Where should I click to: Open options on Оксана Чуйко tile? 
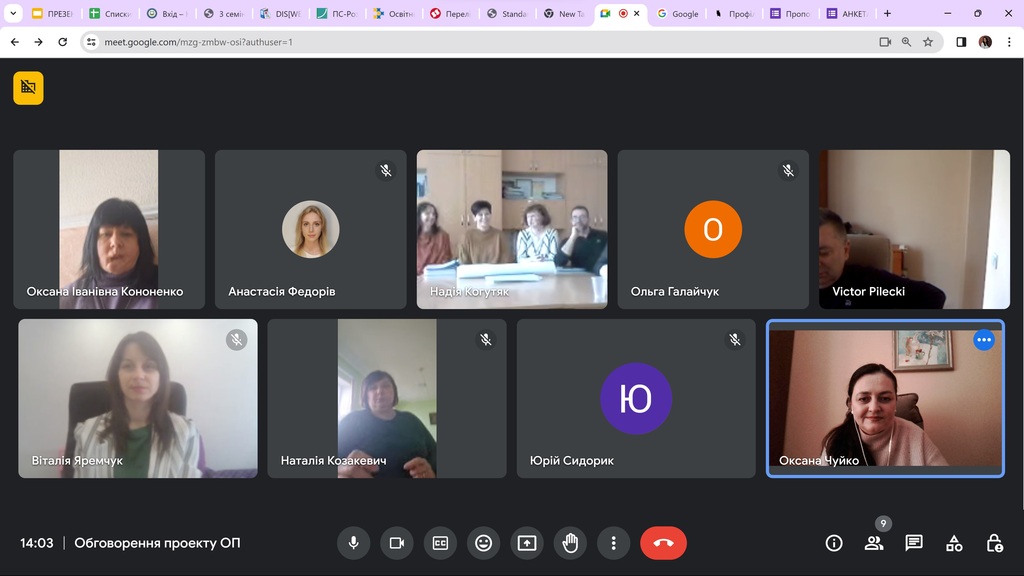coord(984,340)
